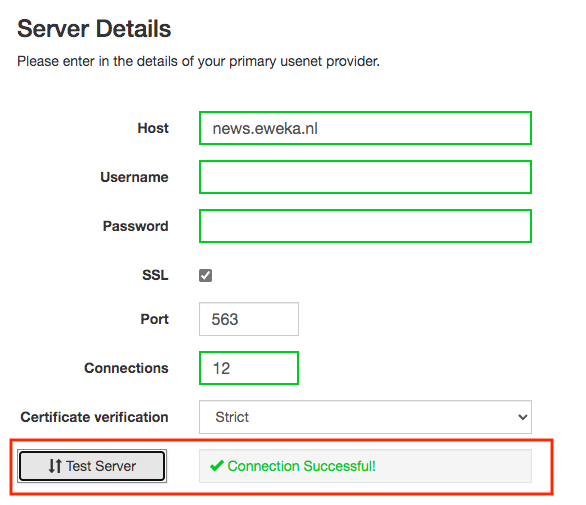The width and height of the screenshot is (586, 505).
Task: Select the Port field showing 563
Action: tap(249, 319)
